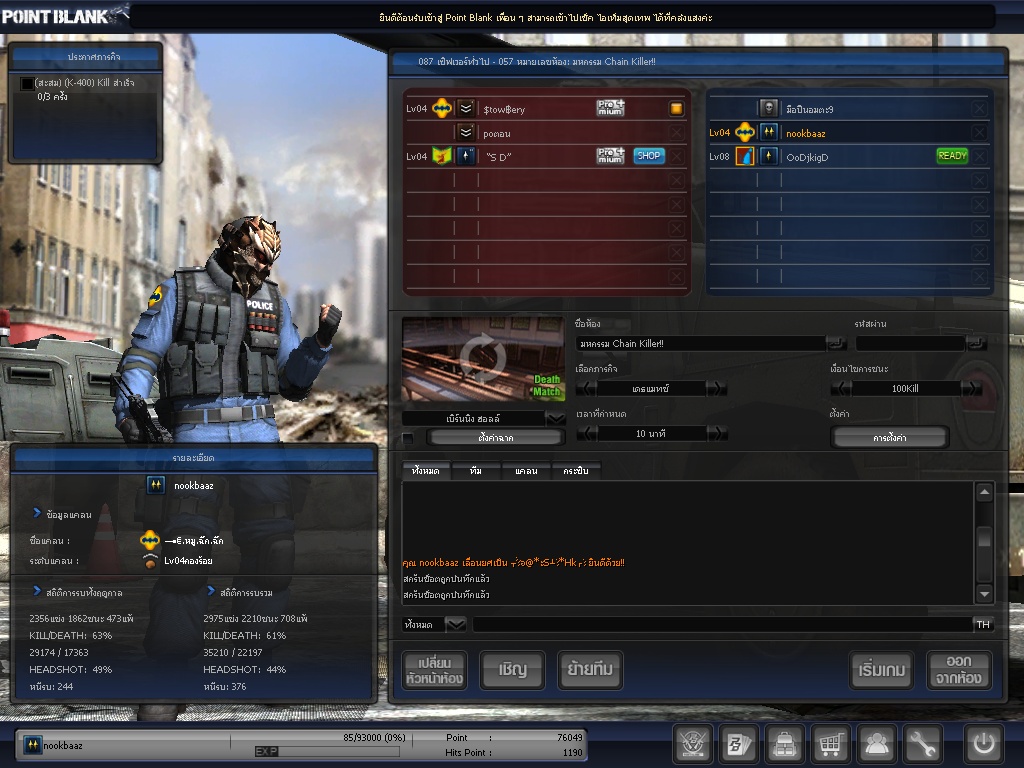Select next game mode with right arrow
This screenshot has width=1024, height=768.
point(716,389)
